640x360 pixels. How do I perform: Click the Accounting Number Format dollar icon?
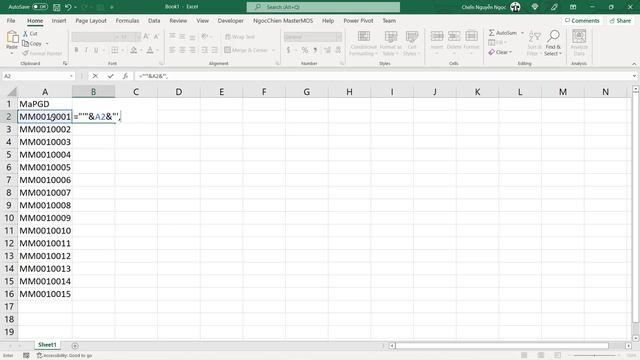(288, 50)
